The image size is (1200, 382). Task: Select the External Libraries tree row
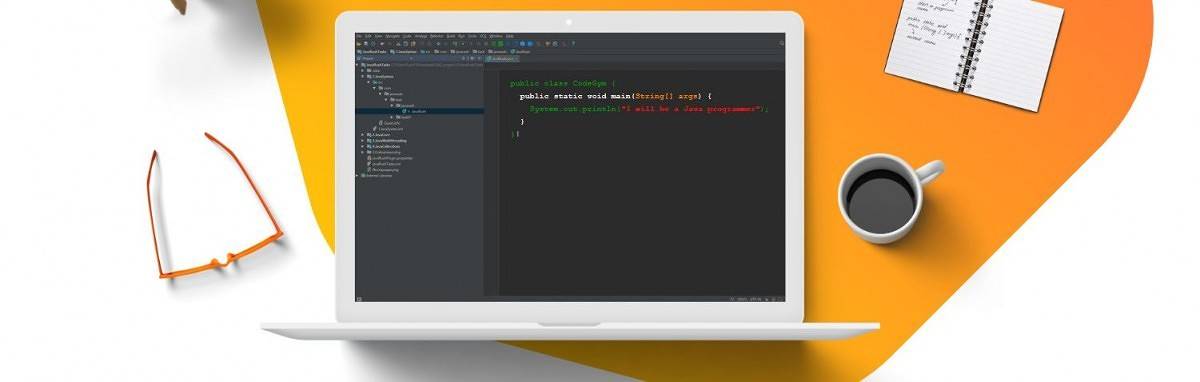[x=419, y=176]
